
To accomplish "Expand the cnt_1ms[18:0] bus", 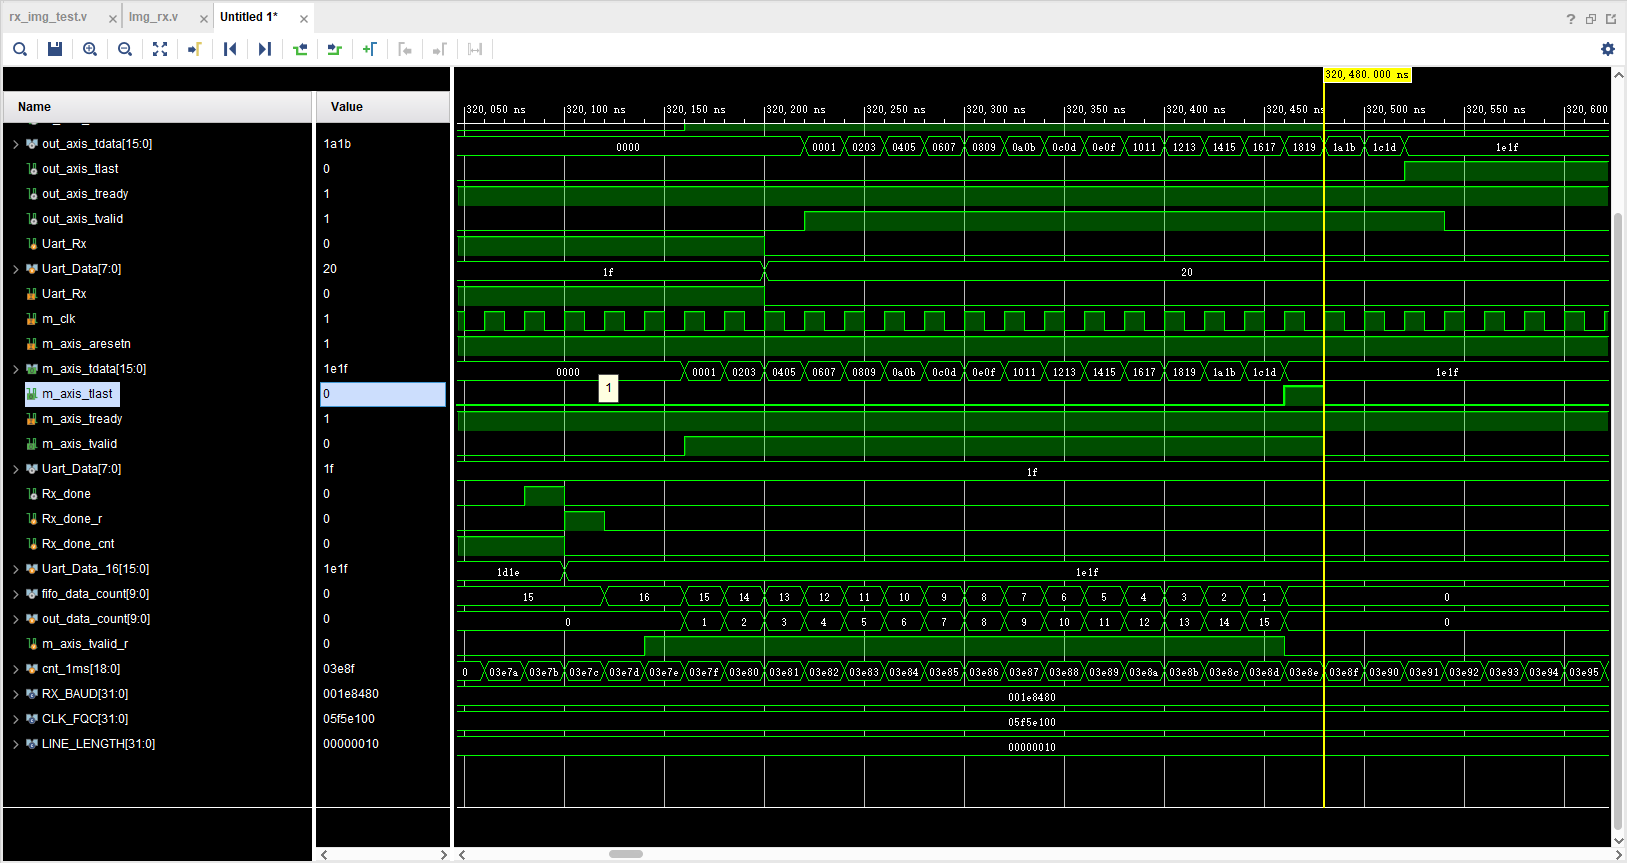I will (x=16, y=669).
